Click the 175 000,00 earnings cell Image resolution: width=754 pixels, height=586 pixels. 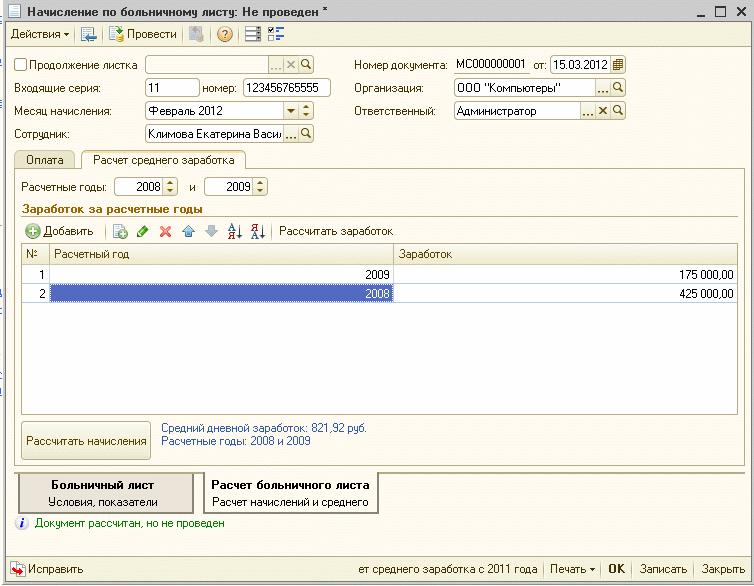coord(566,274)
